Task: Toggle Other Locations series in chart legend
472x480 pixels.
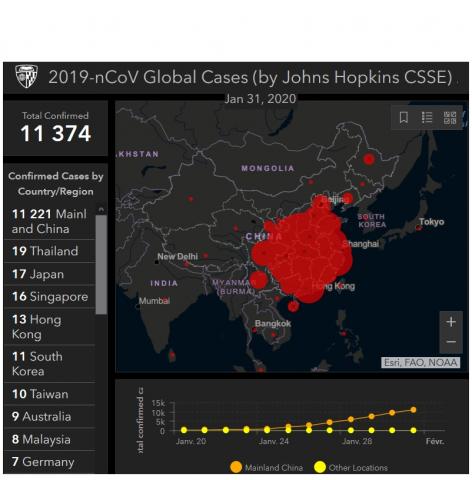Action: [351, 467]
